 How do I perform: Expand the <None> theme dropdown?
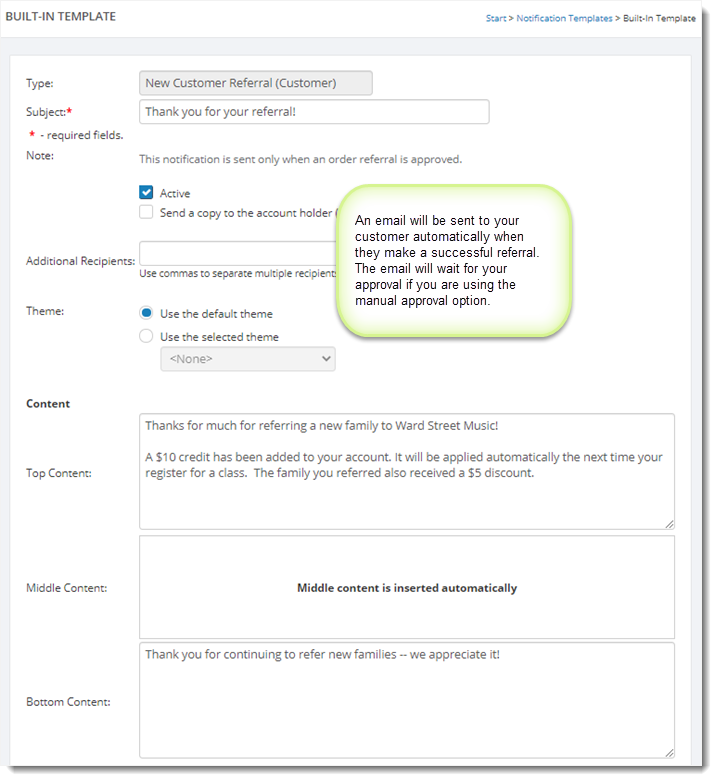248,359
